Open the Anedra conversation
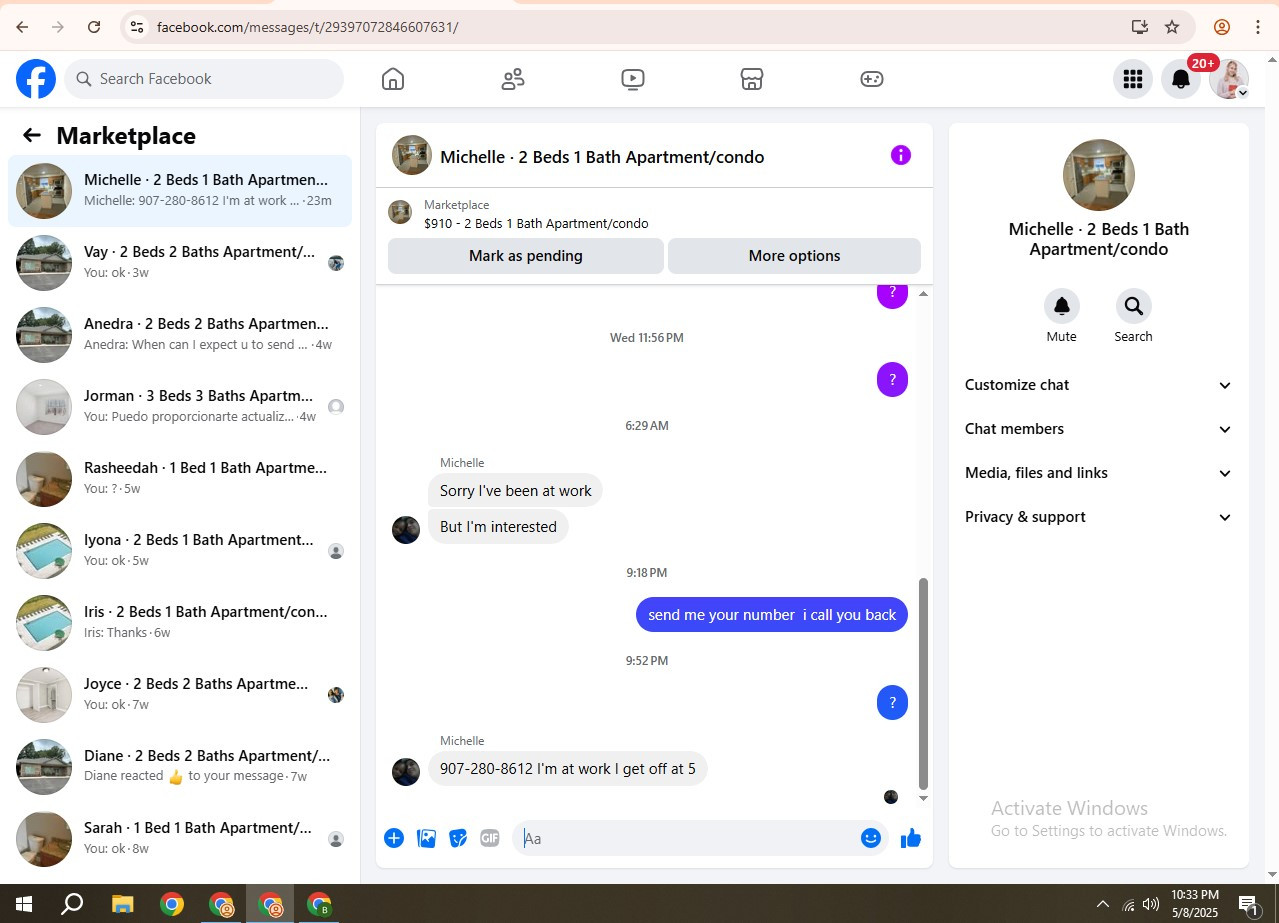 (x=180, y=335)
